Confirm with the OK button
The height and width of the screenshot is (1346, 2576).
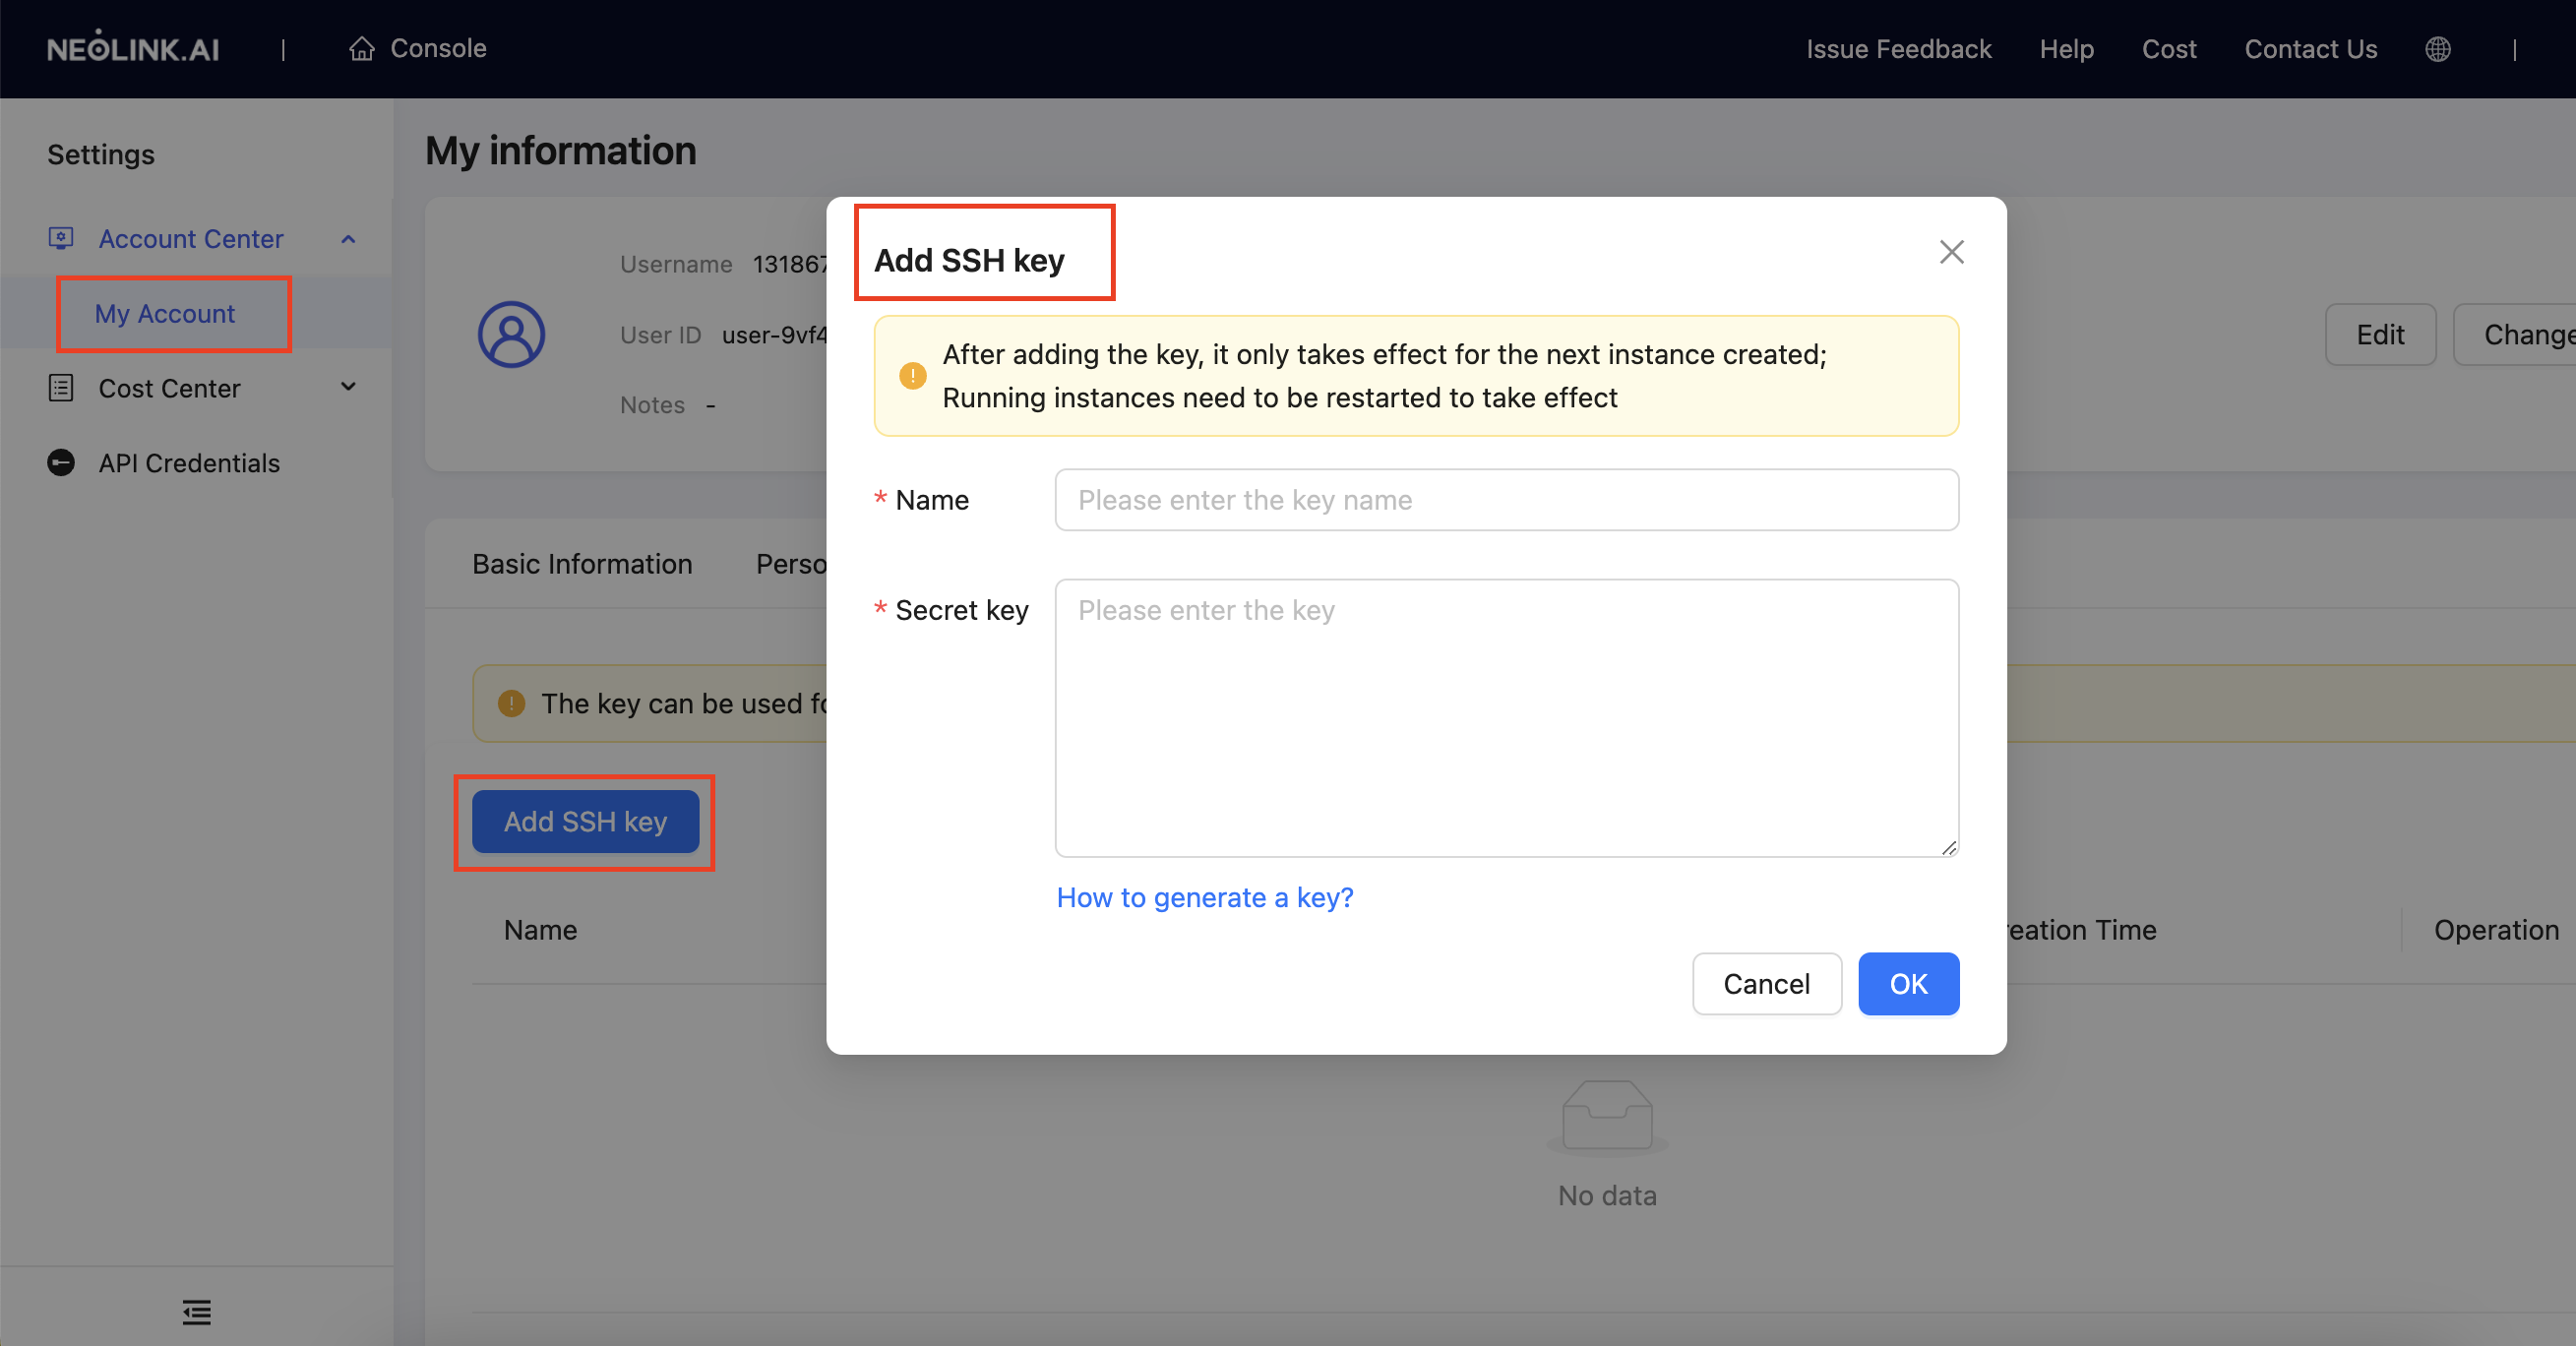coord(1908,984)
